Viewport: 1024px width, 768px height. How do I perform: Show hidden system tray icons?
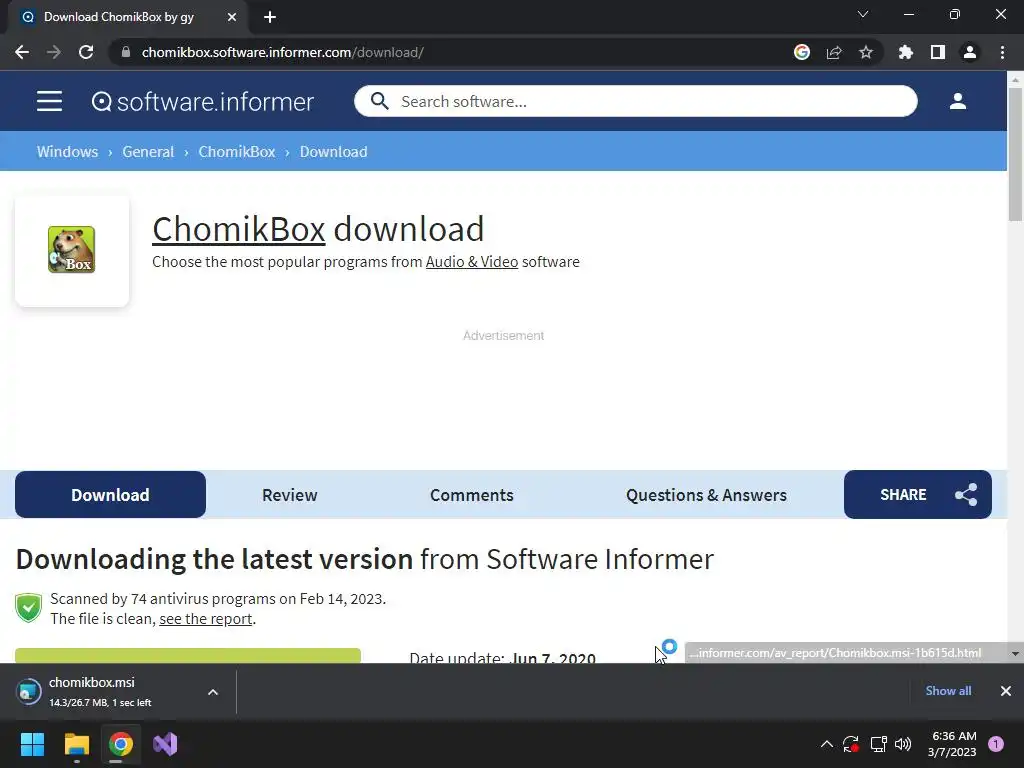827,744
